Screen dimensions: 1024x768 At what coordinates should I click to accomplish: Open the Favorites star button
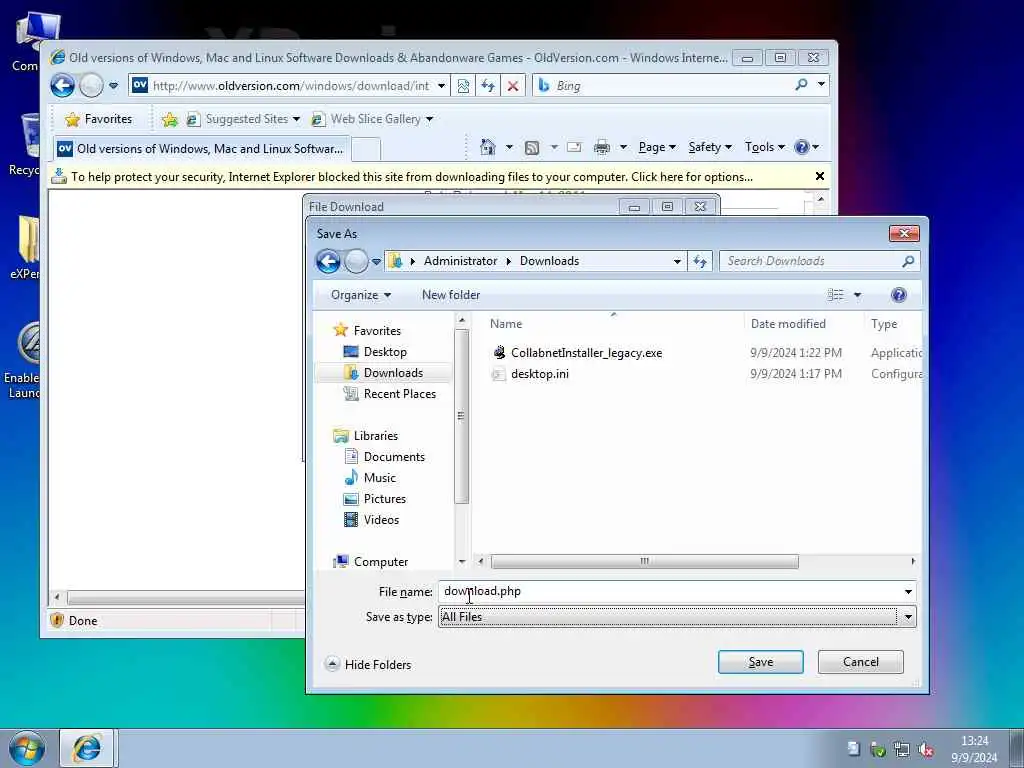point(99,119)
